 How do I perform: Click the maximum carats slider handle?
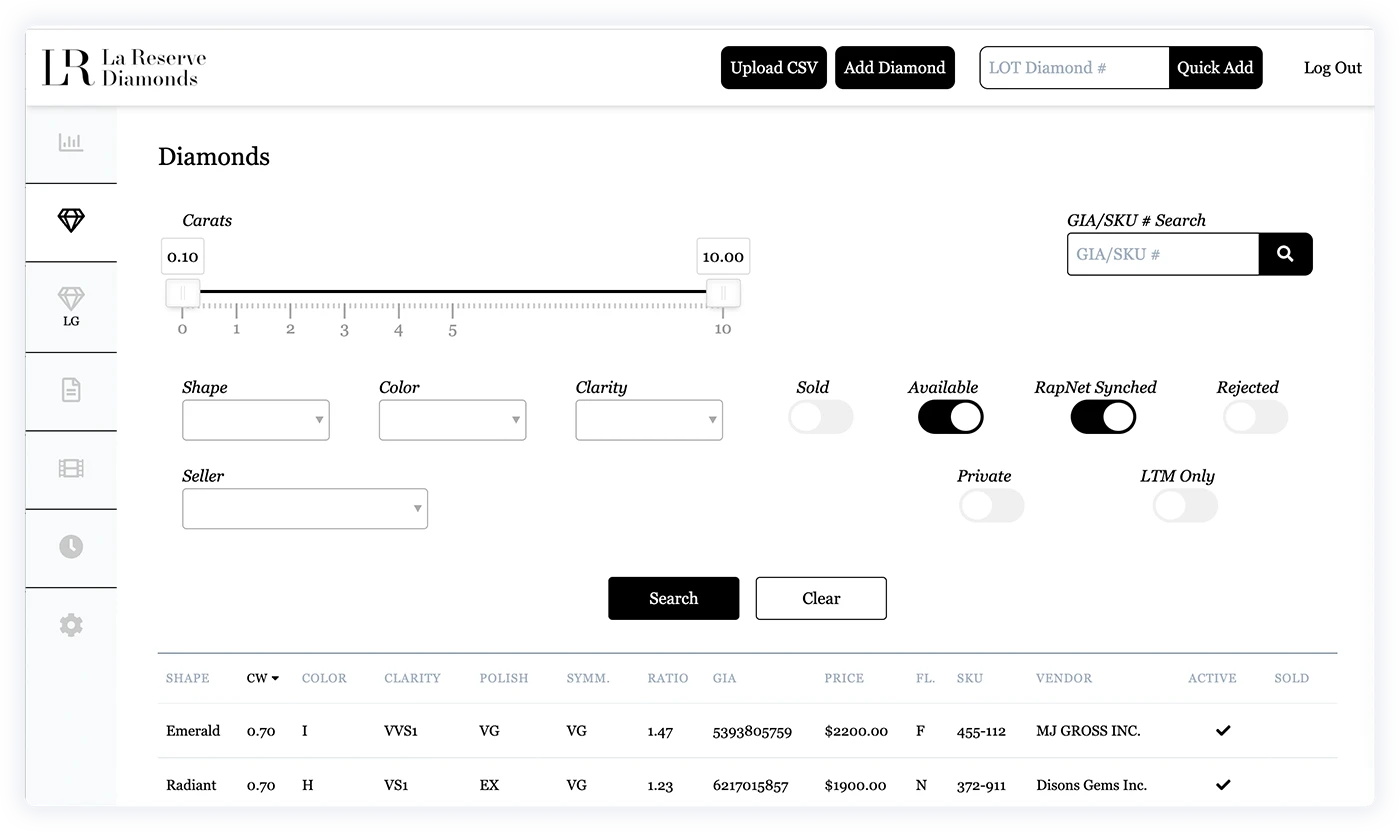pyautogui.click(x=723, y=293)
